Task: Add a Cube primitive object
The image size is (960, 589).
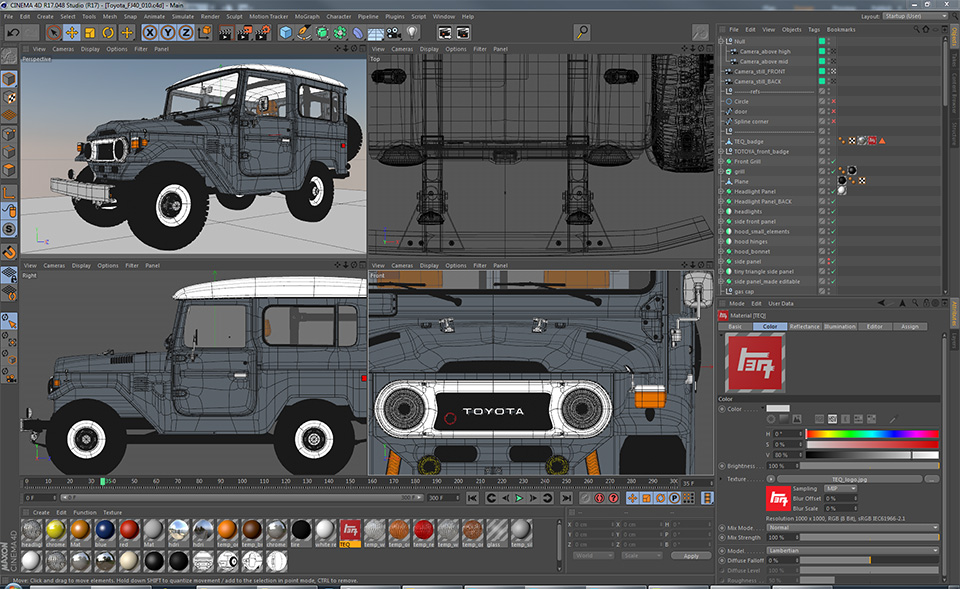Action: 286,33
